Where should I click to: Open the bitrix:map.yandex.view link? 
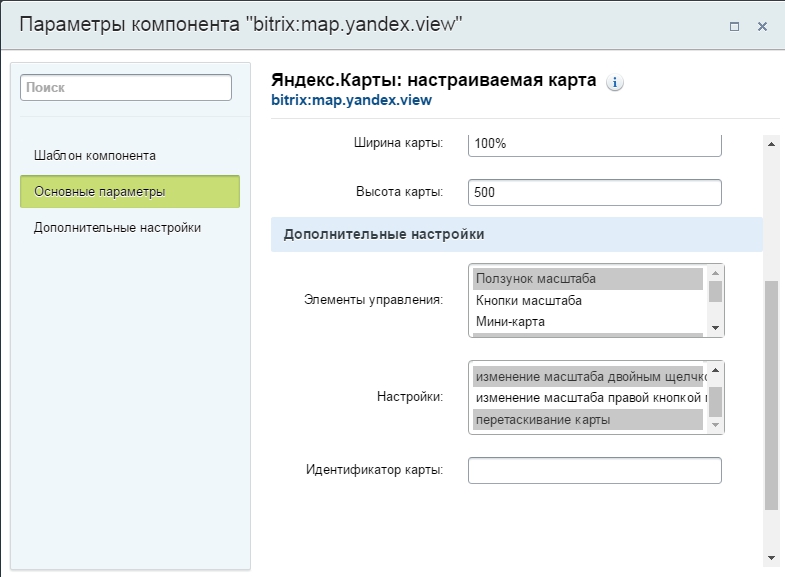click(351, 100)
